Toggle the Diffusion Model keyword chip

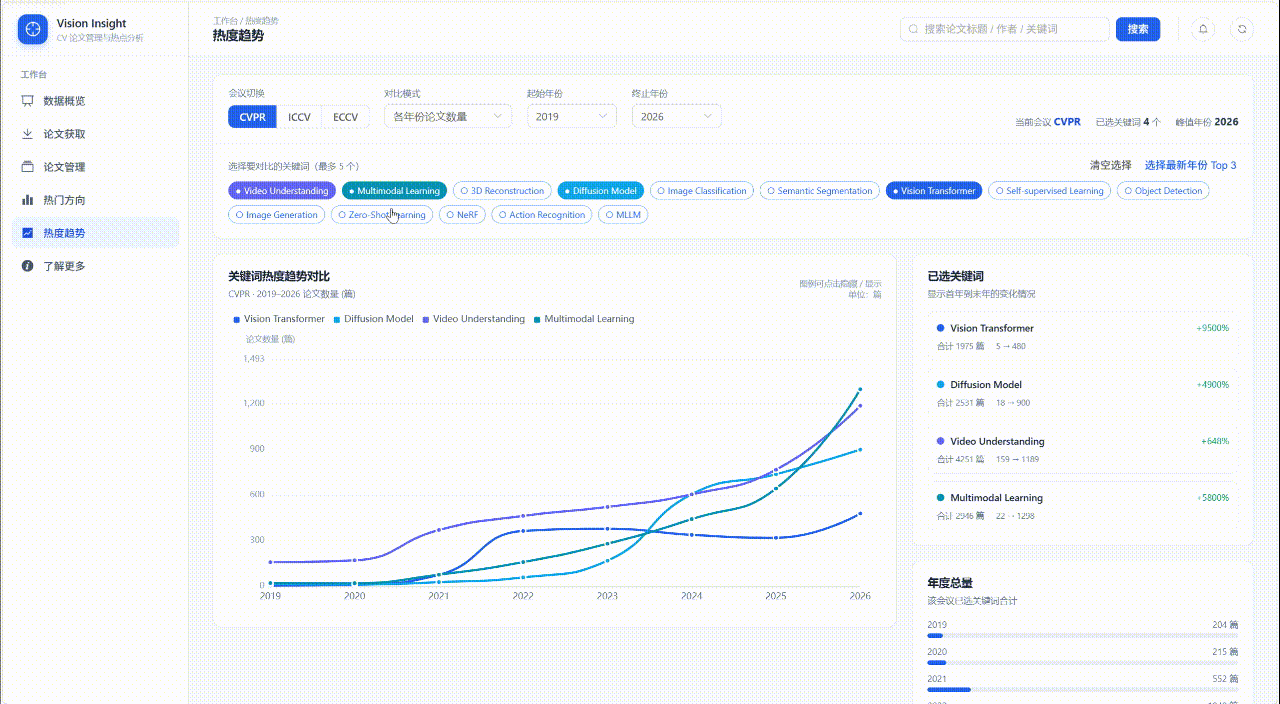click(601, 191)
